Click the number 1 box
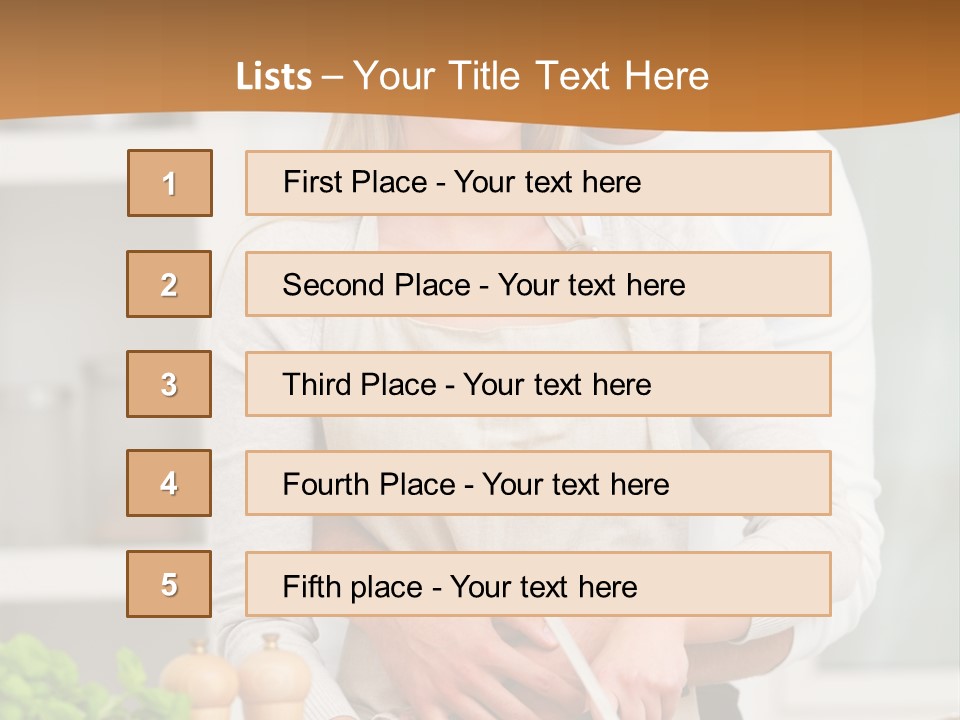Screen dimensions: 960x720 point(170,183)
